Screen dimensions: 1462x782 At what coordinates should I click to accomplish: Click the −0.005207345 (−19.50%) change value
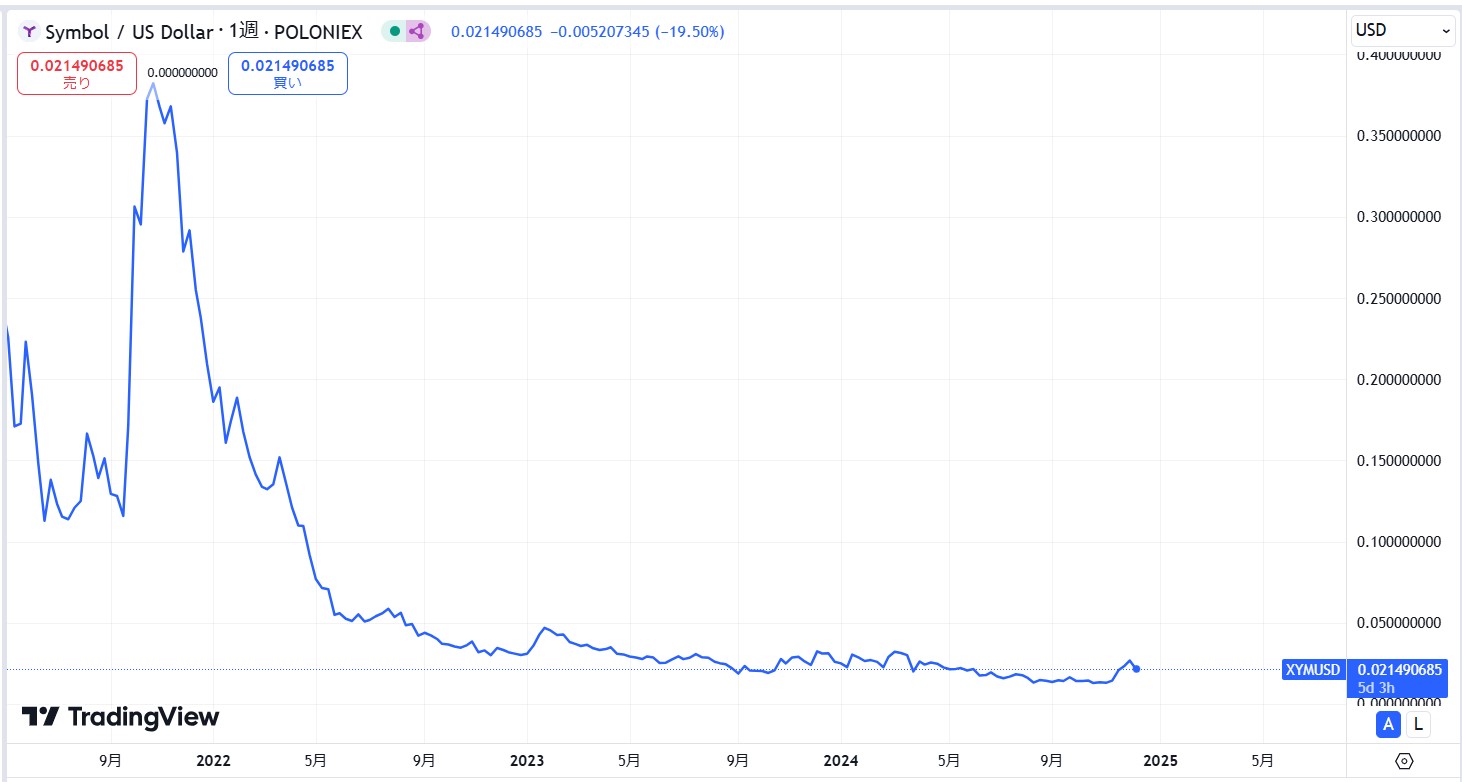pyautogui.click(x=638, y=32)
